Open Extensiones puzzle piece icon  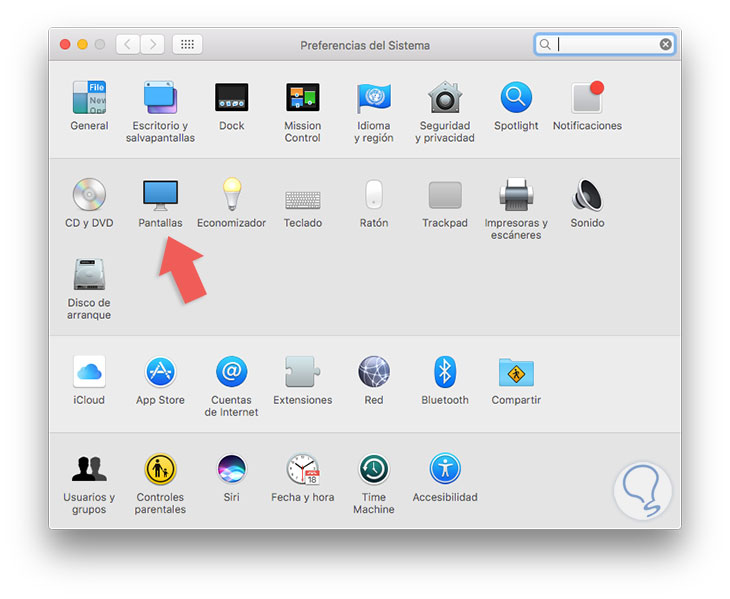303,371
